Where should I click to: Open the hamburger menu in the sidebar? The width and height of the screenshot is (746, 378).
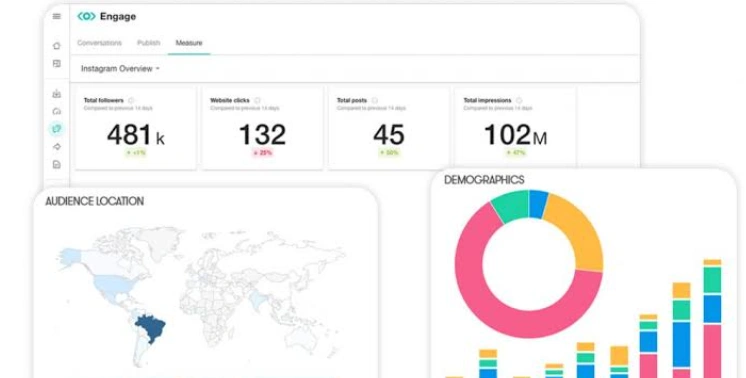point(57,16)
